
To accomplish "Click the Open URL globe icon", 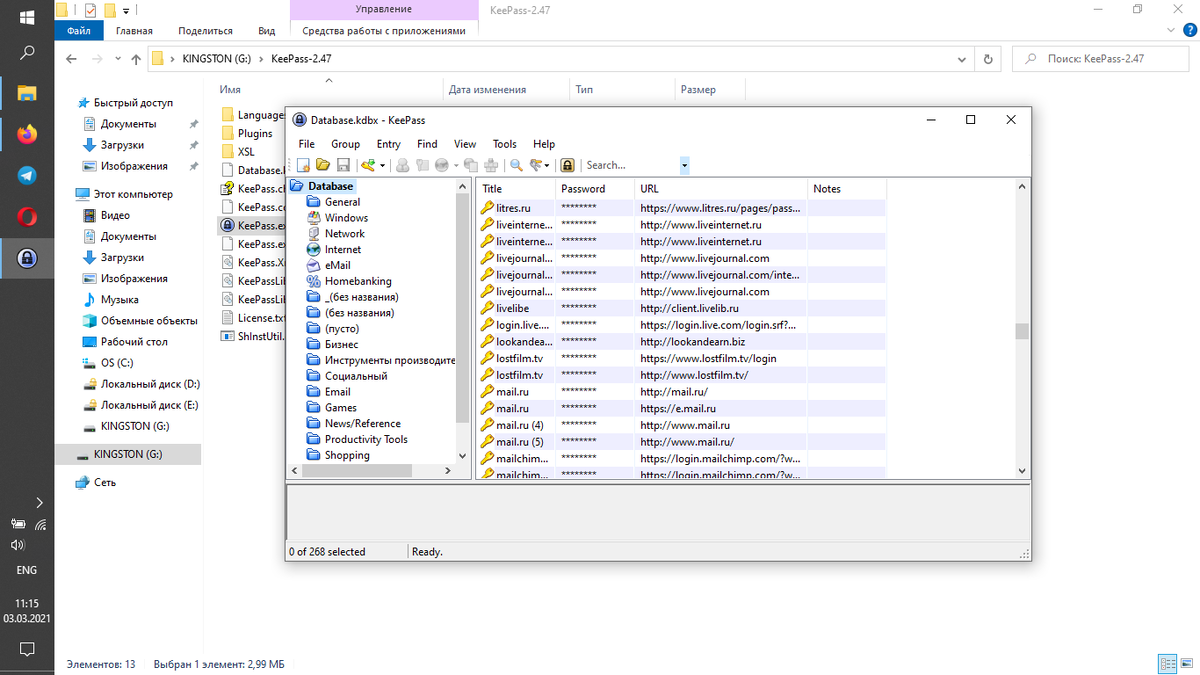I will 441,165.
